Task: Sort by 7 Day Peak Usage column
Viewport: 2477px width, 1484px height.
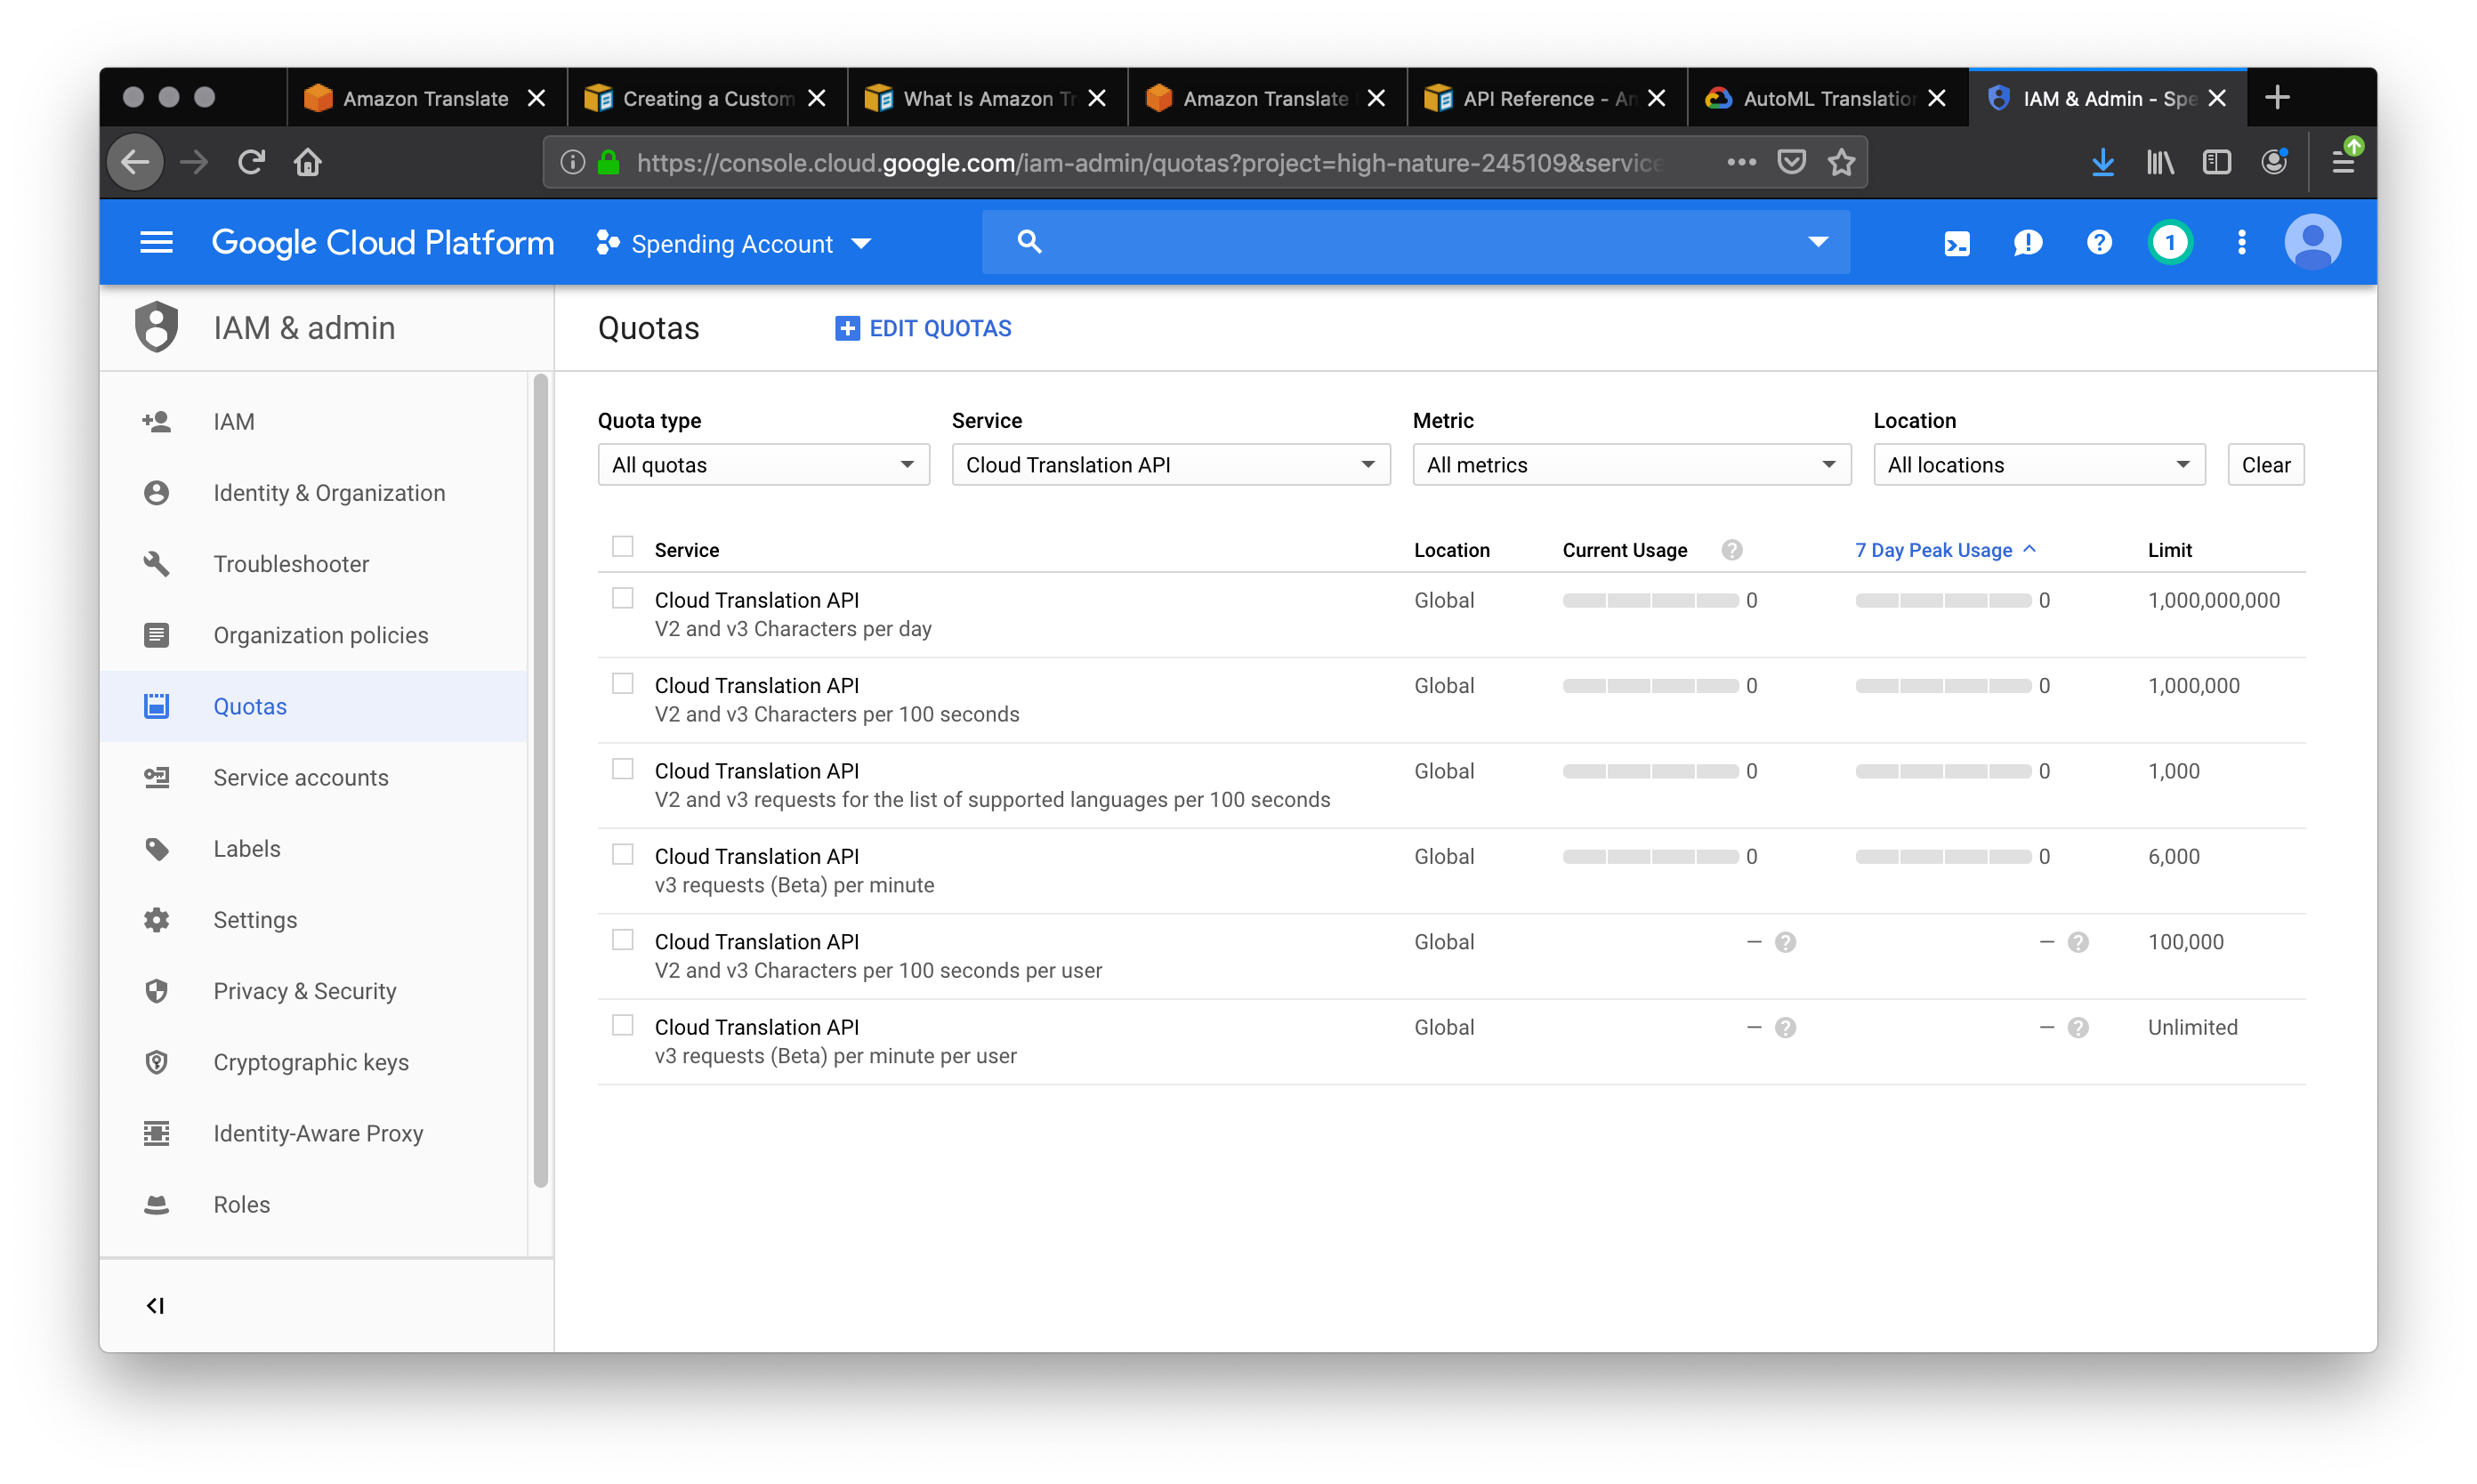Action: pos(1944,550)
